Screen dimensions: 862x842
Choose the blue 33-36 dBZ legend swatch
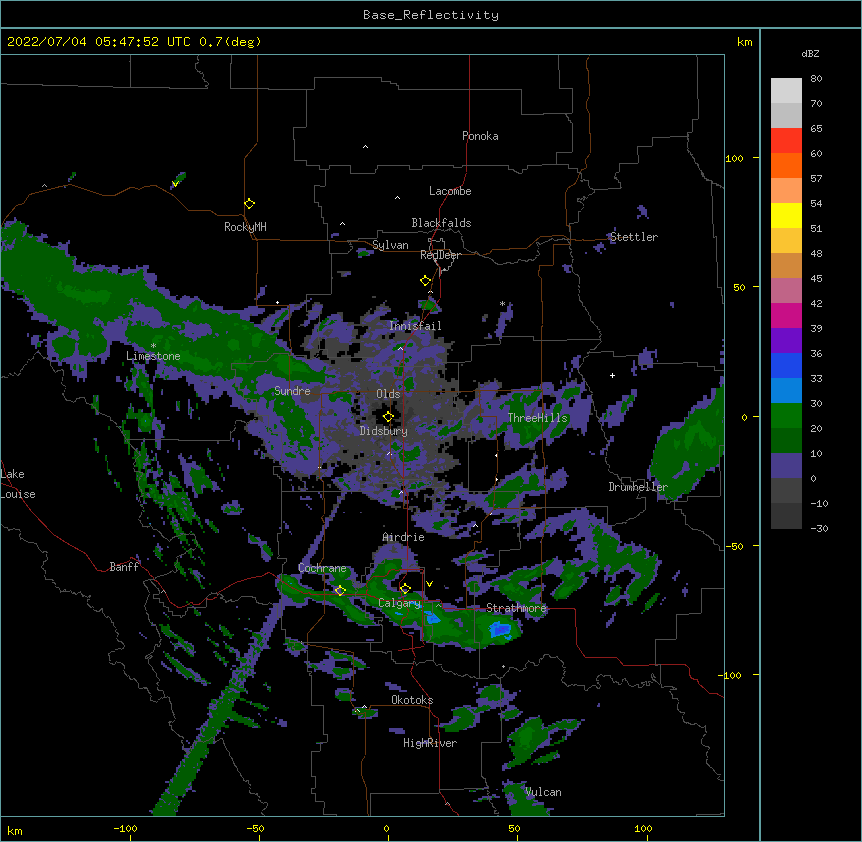pyautogui.click(x=786, y=365)
